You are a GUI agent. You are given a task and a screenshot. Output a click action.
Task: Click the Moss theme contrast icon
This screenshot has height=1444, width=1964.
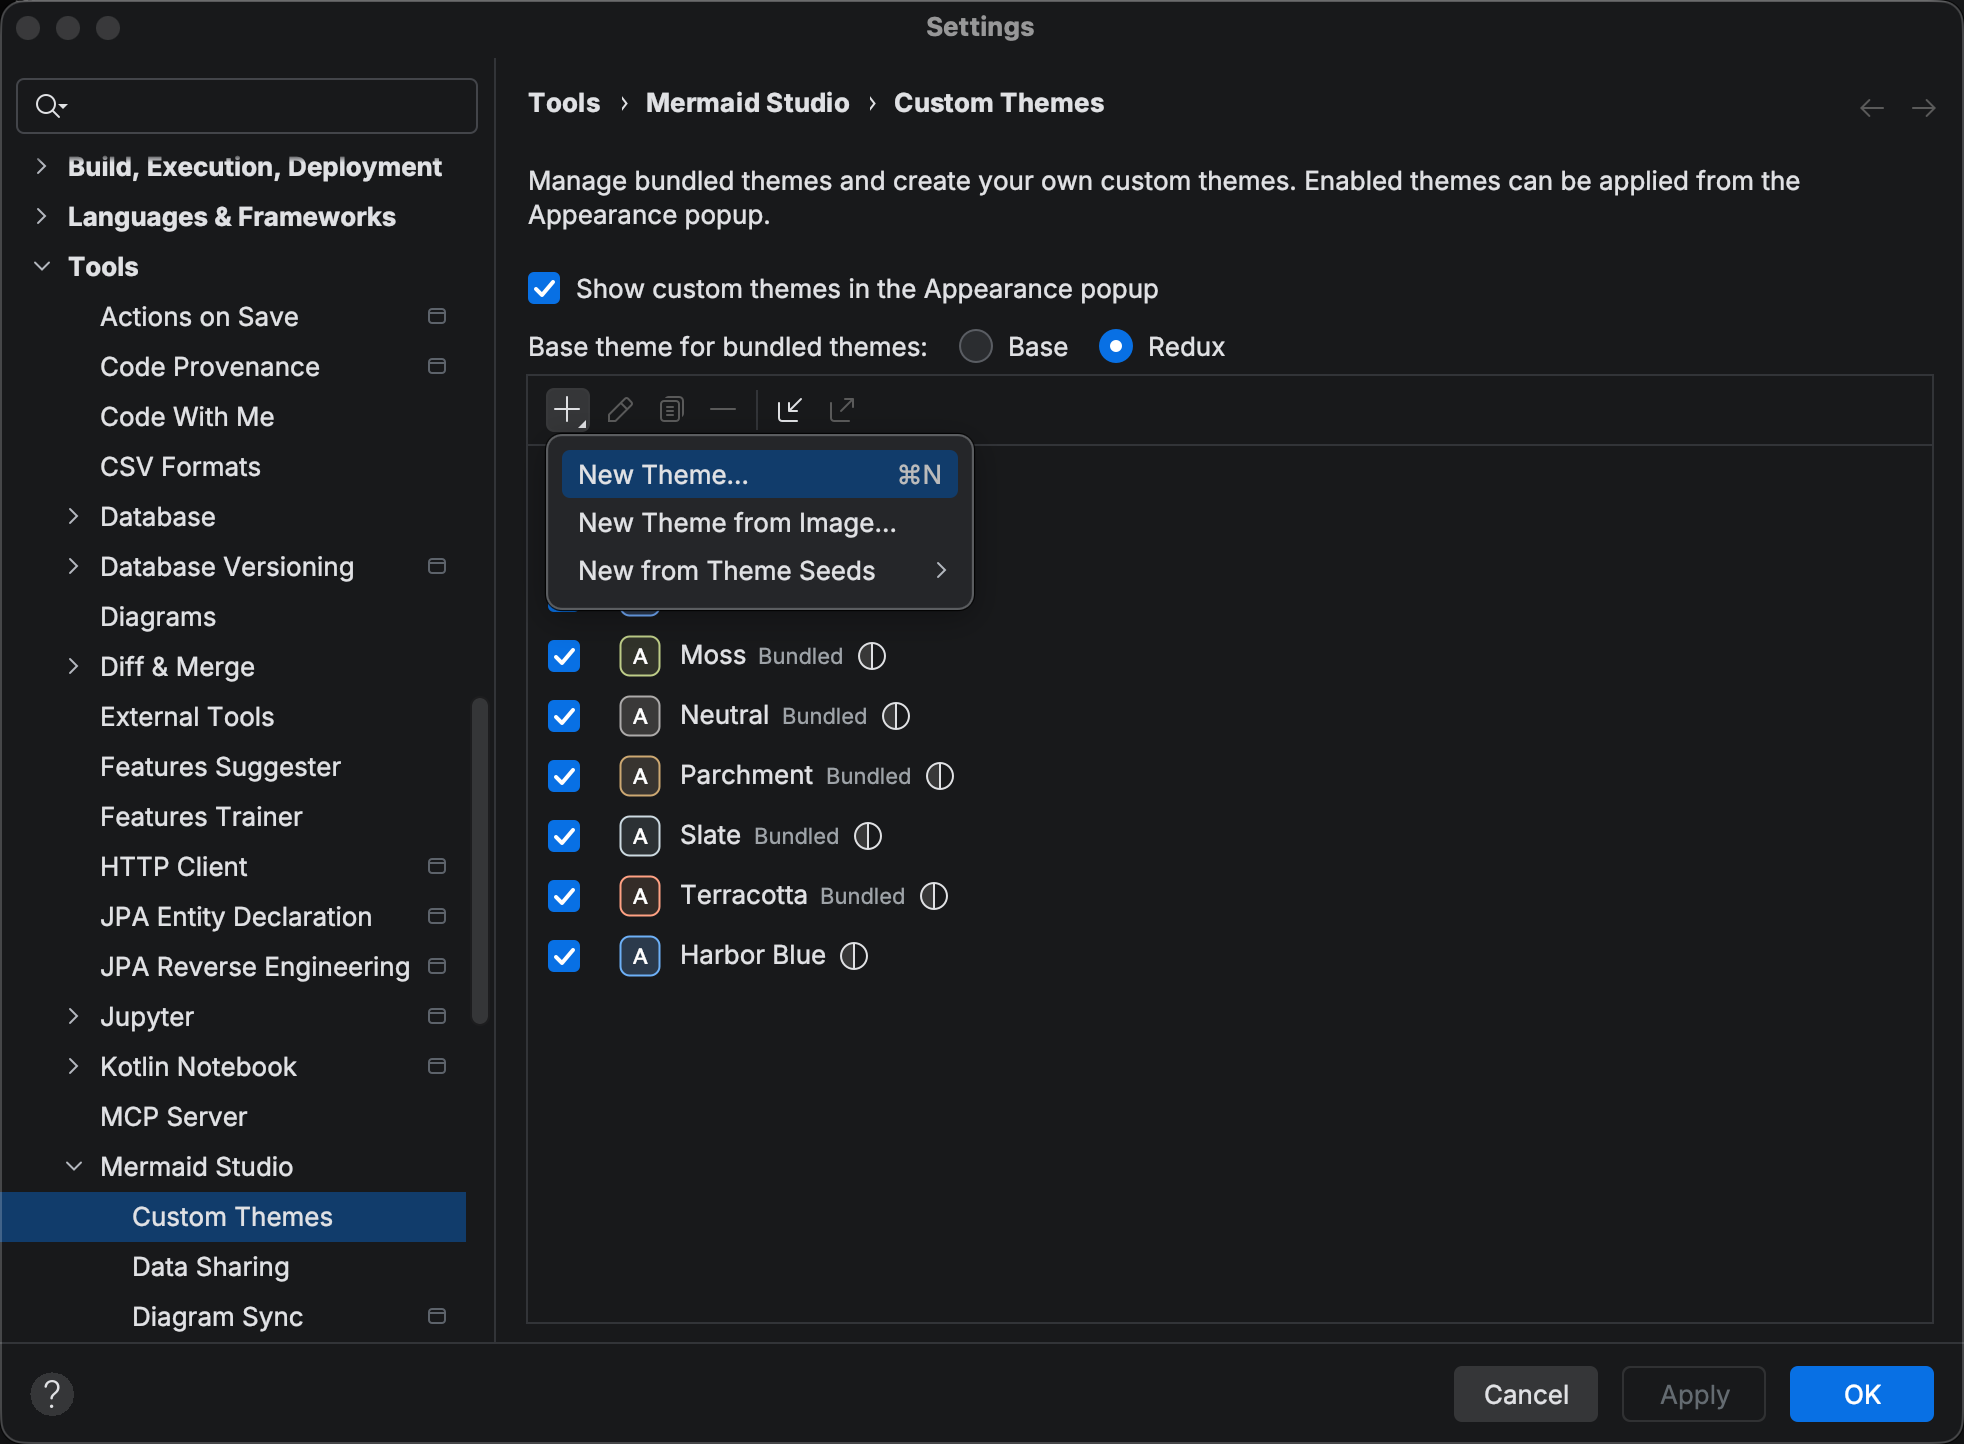coord(872,656)
